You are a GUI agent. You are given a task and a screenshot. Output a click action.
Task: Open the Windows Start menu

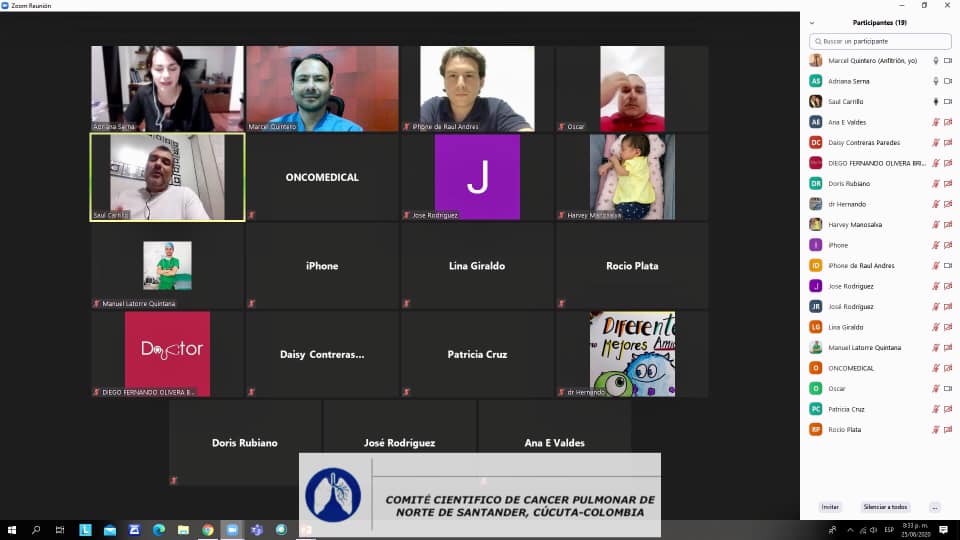point(12,530)
